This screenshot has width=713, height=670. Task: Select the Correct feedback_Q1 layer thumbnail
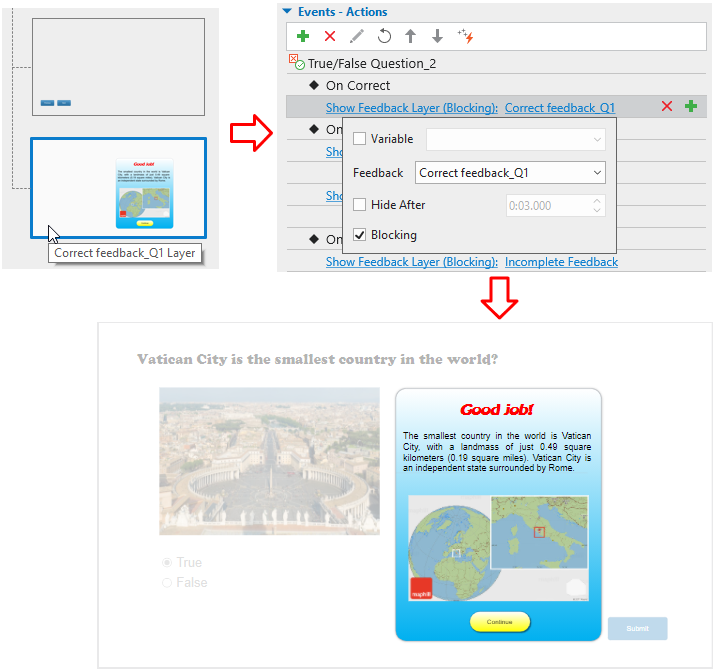click(x=118, y=187)
